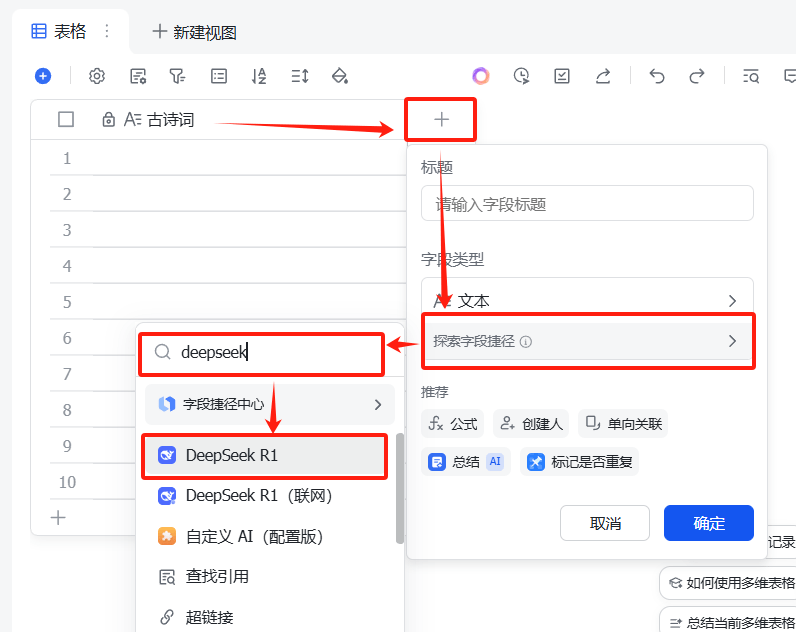
Task: Click the 取消 button
Action: click(x=605, y=523)
